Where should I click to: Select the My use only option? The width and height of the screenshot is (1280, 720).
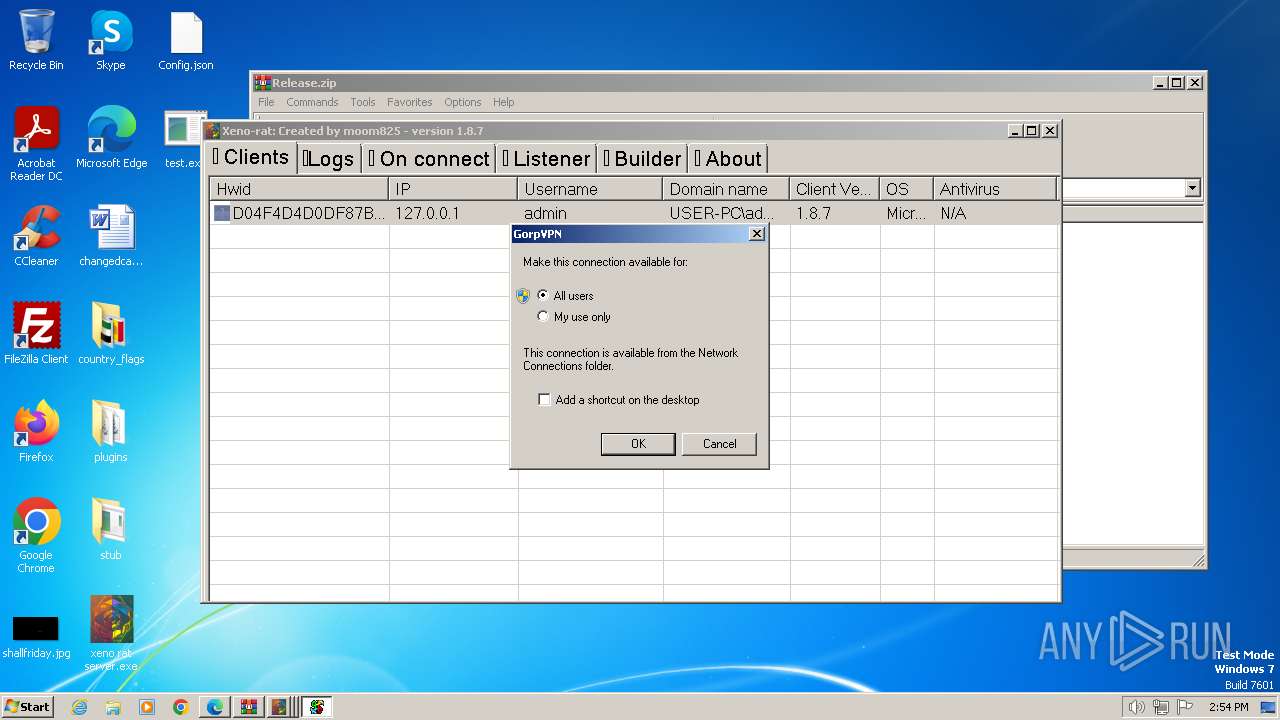coord(574,317)
